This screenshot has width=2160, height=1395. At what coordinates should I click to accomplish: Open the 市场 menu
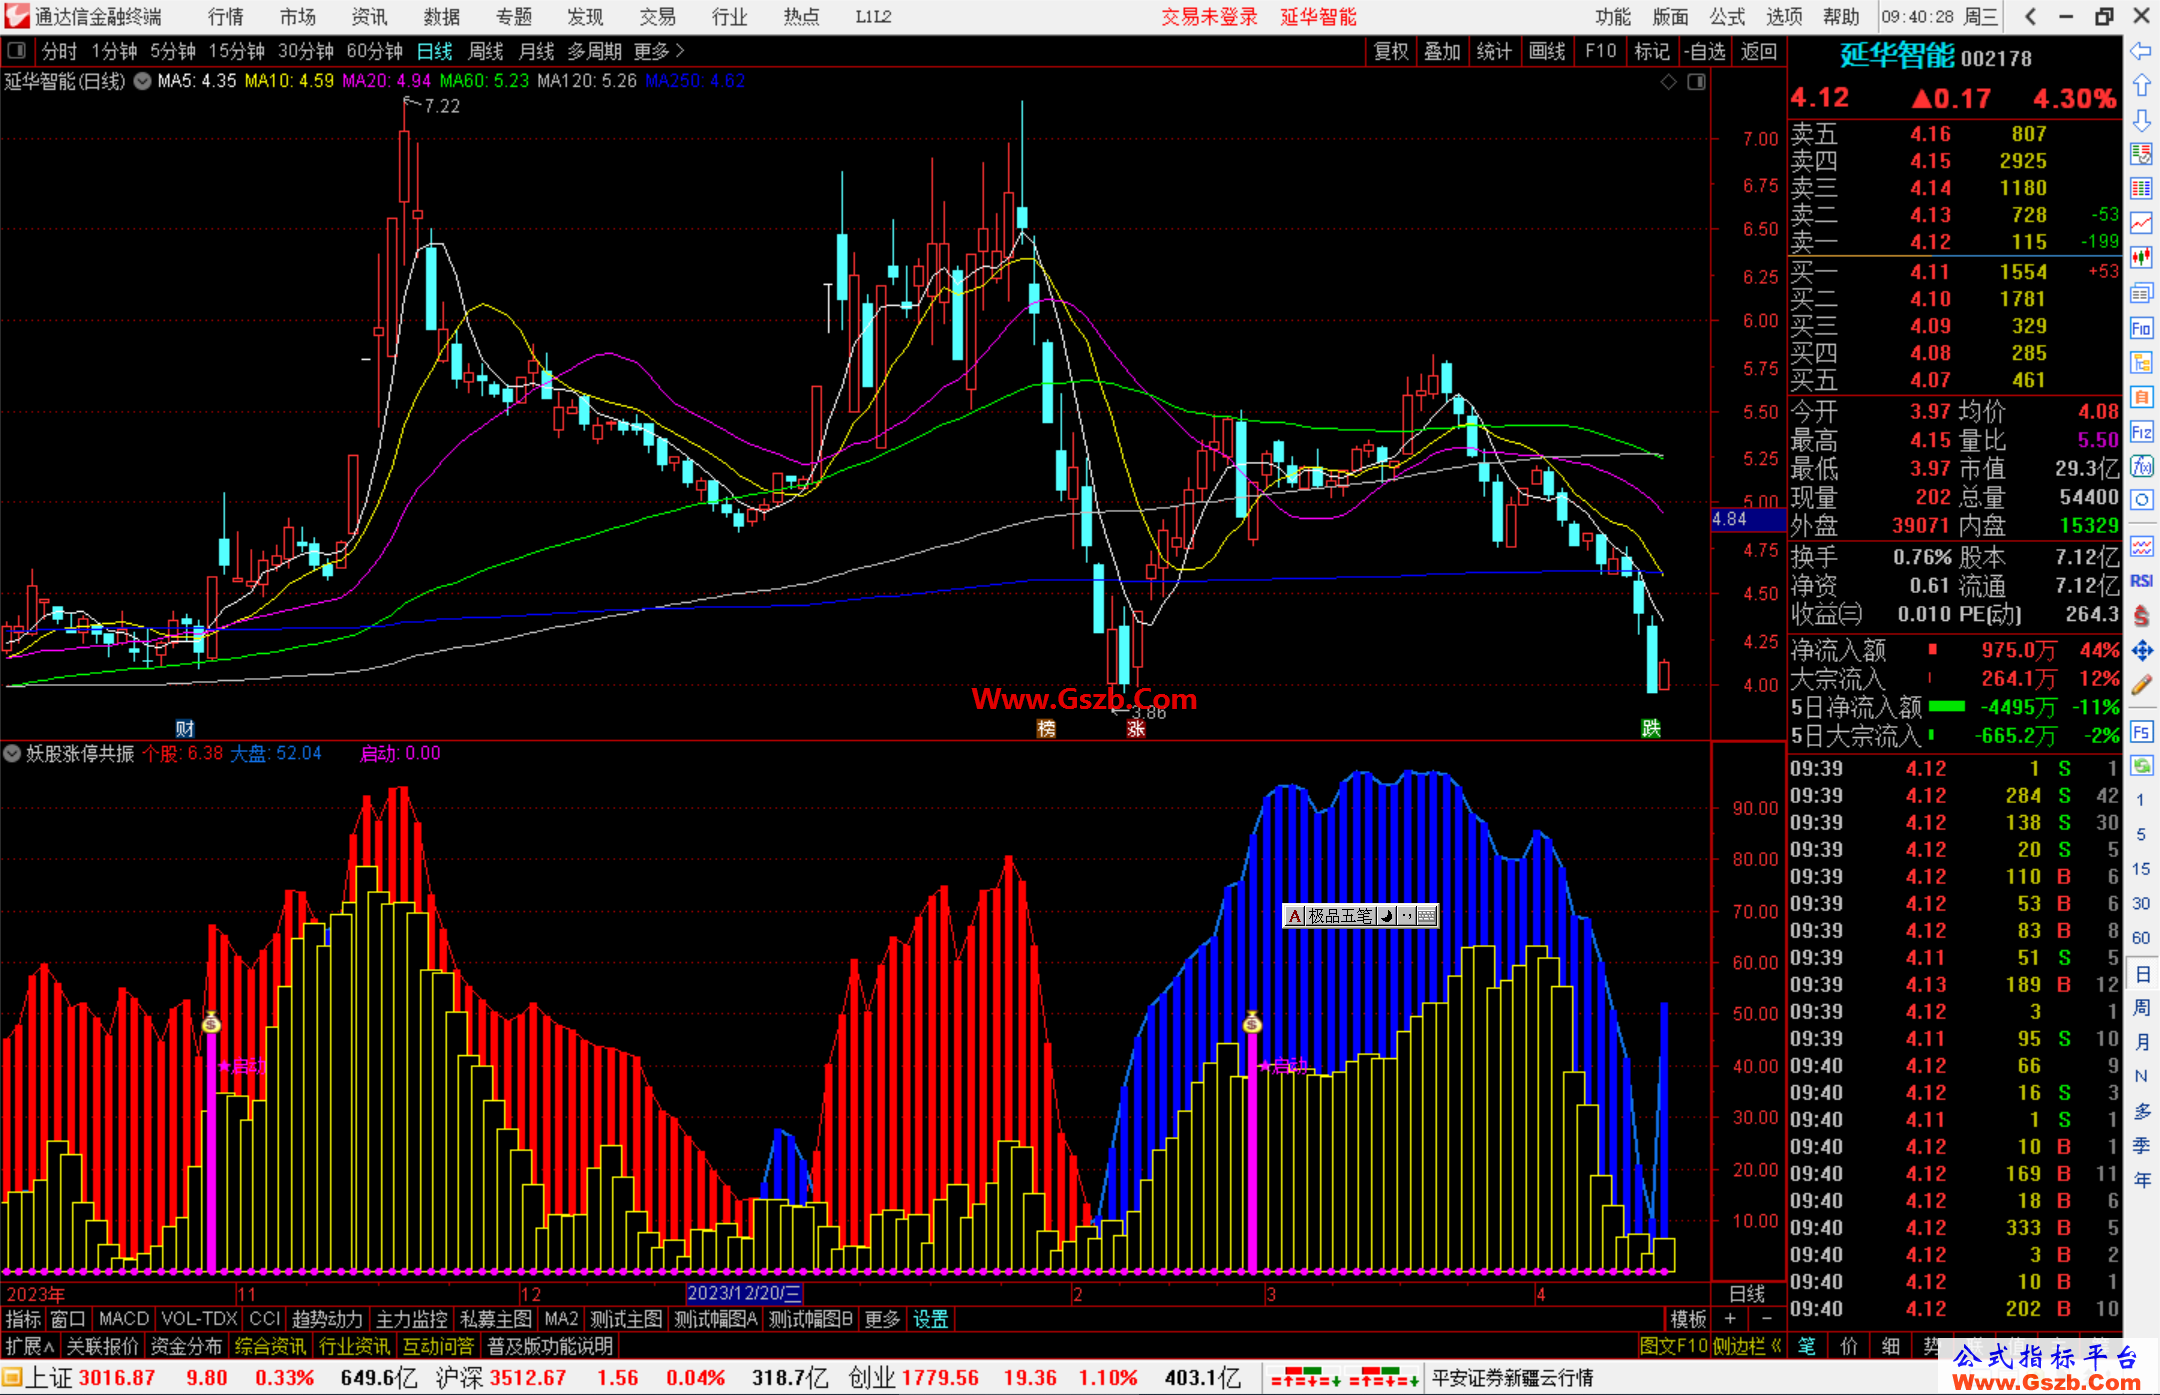coord(298,17)
